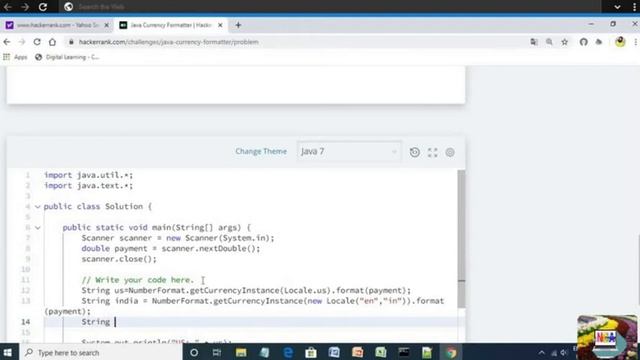Show hidden system tray icons
Screen dimensions: 640x360
point(542,353)
